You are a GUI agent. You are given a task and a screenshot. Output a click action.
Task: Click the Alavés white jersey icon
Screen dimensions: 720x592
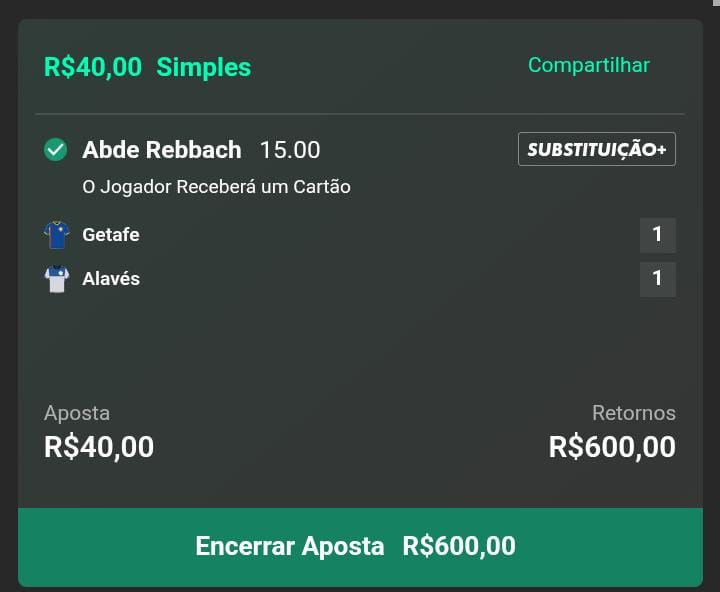click(56, 279)
